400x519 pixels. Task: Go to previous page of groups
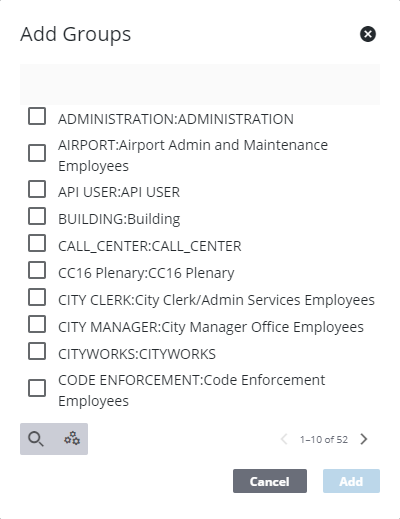pyautogui.click(x=284, y=439)
